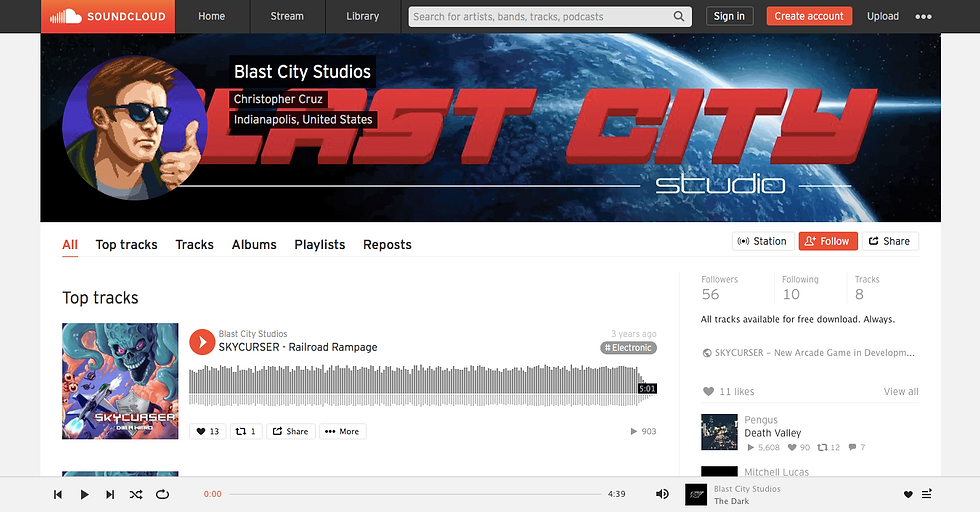
Task: Open the More menu for Railroad Rampage
Action: 342,431
